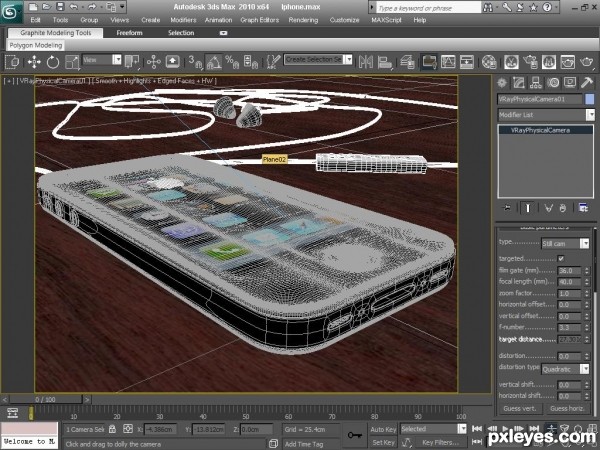Activate the Select and Scale tool

tap(72, 62)
